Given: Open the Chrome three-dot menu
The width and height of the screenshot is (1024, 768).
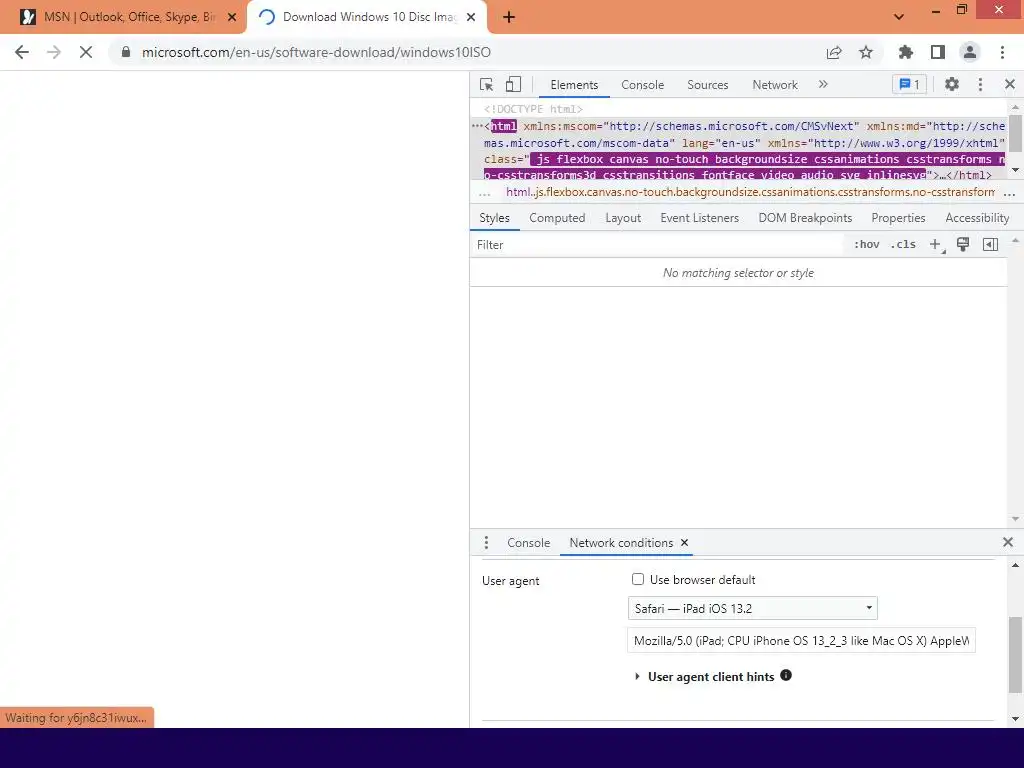Looking at the screenshot, I should pos(1002,52).
